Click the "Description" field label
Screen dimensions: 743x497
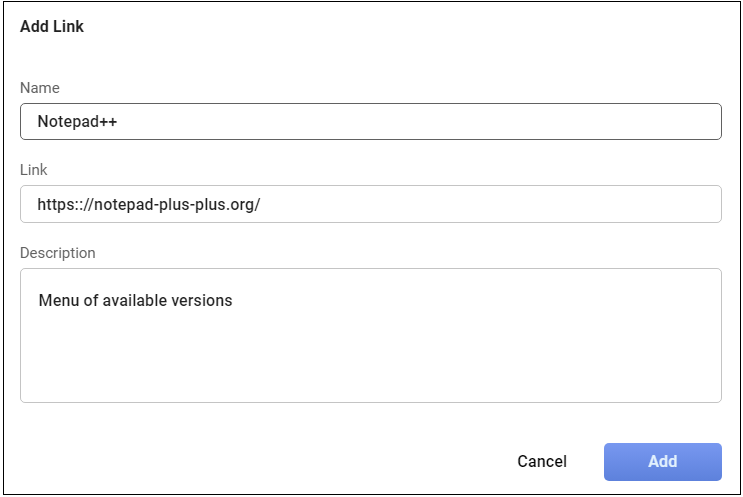58,253
